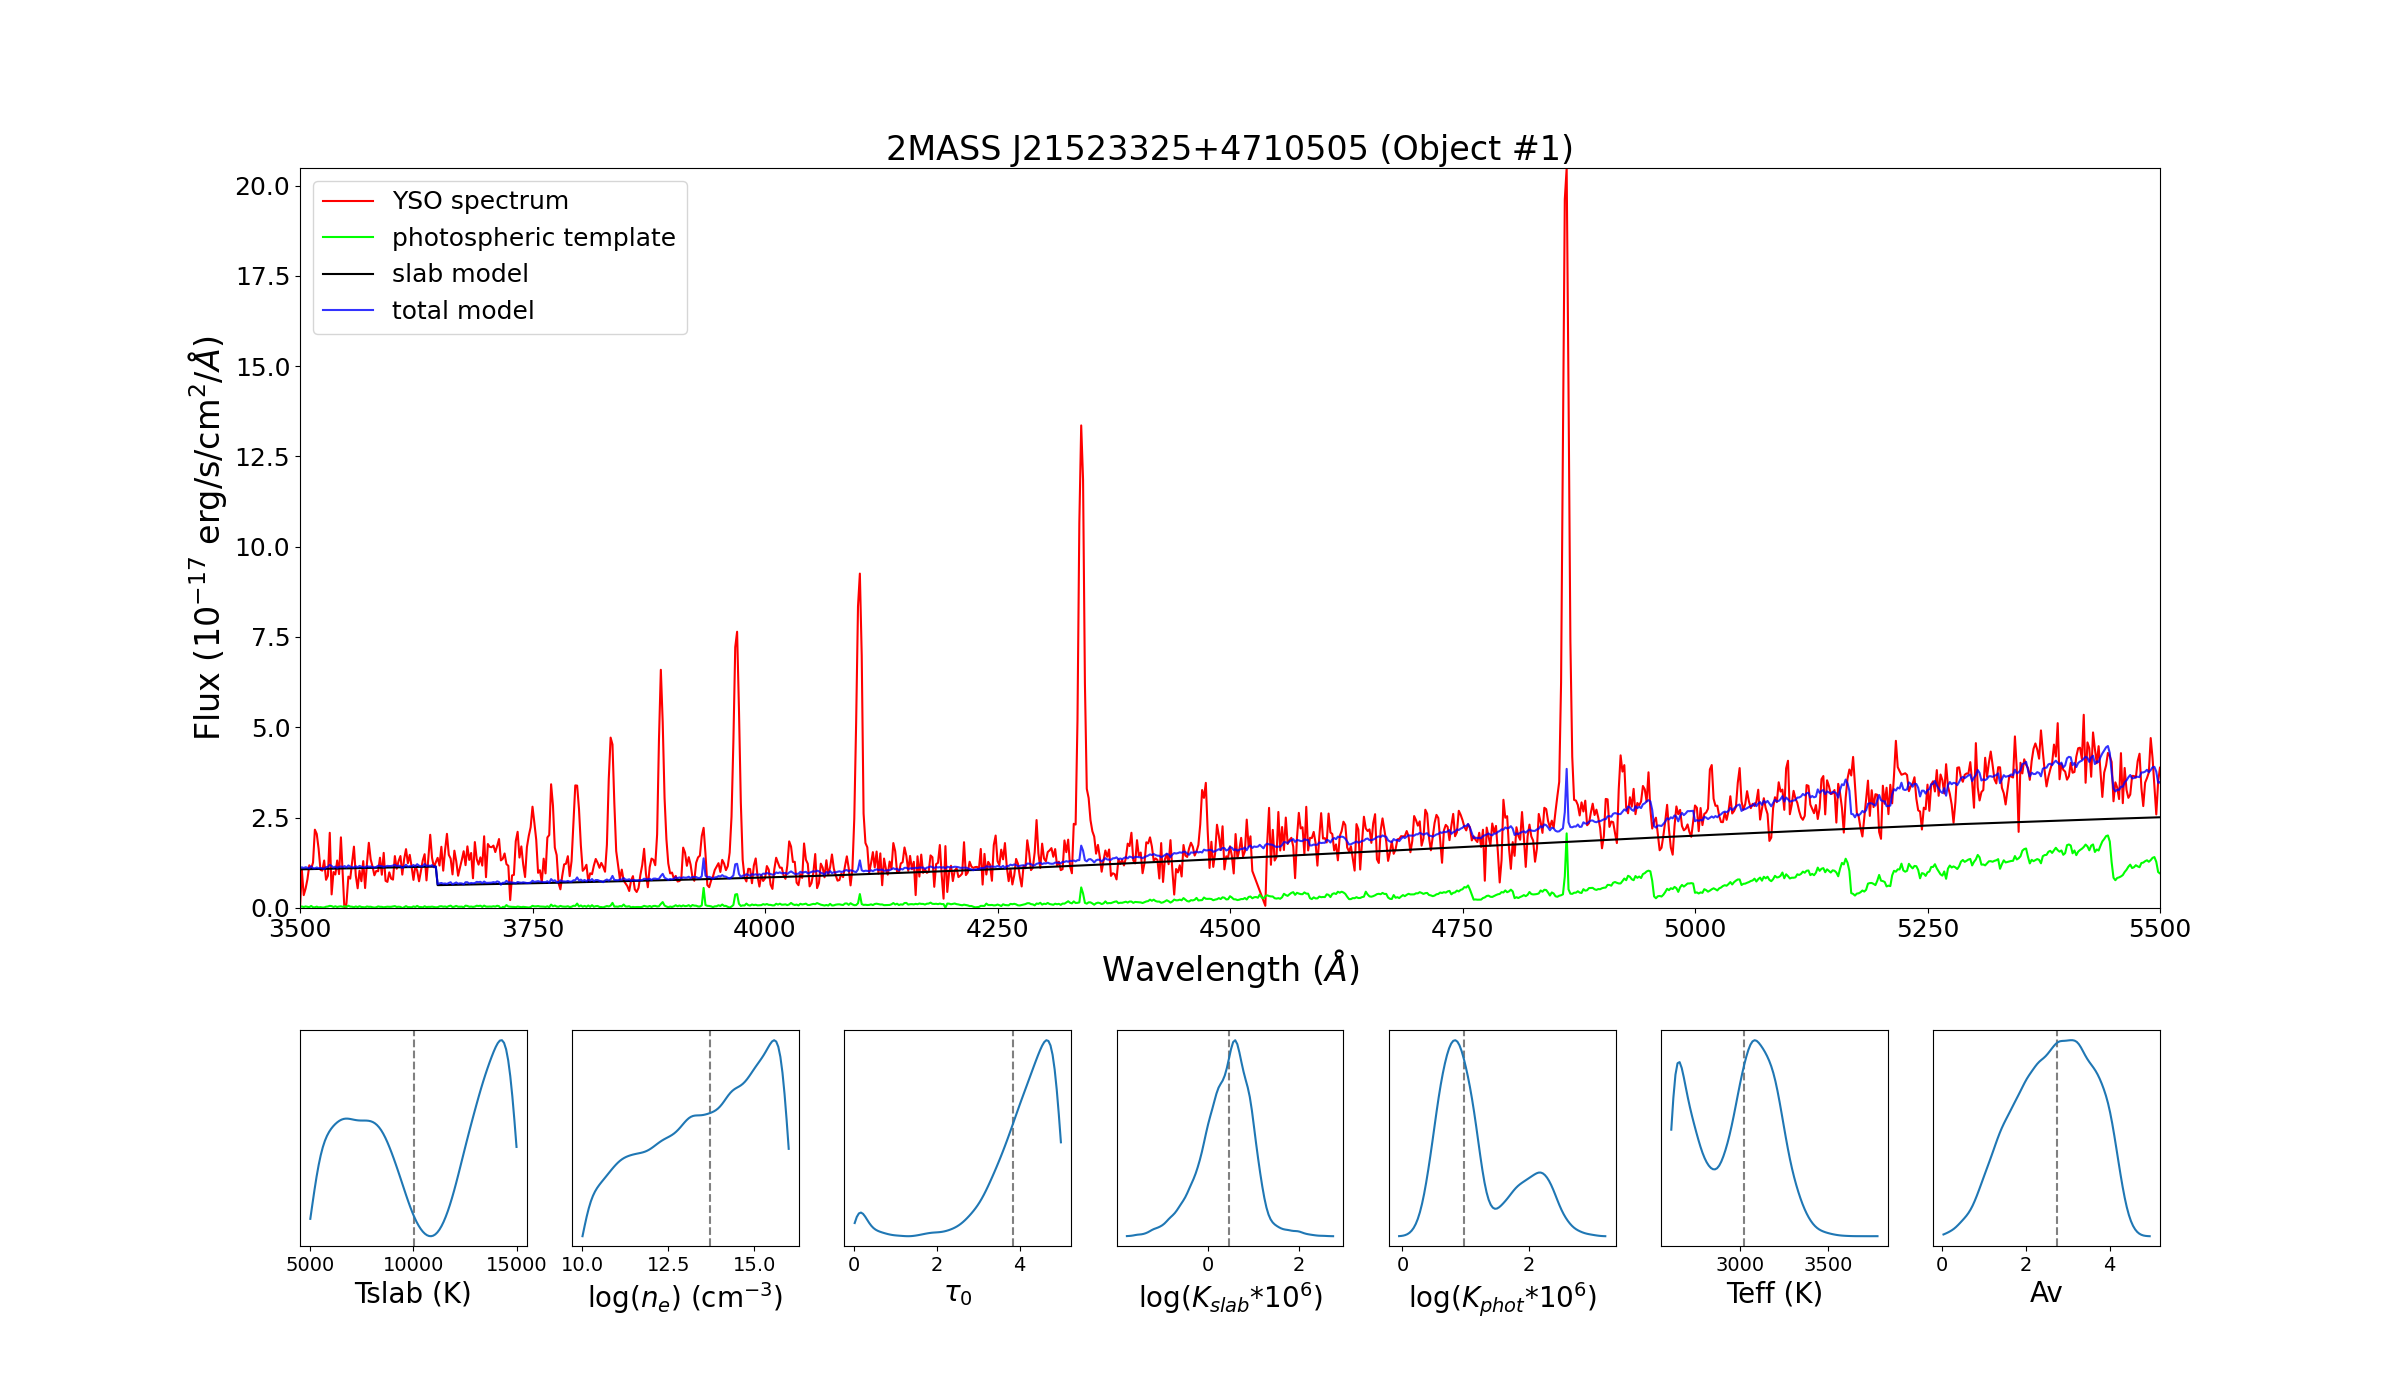This screenshot has height=1400, width=2400.
Task: Open the Tslab (K) posterior subplot
Action: click(413, 1138)
